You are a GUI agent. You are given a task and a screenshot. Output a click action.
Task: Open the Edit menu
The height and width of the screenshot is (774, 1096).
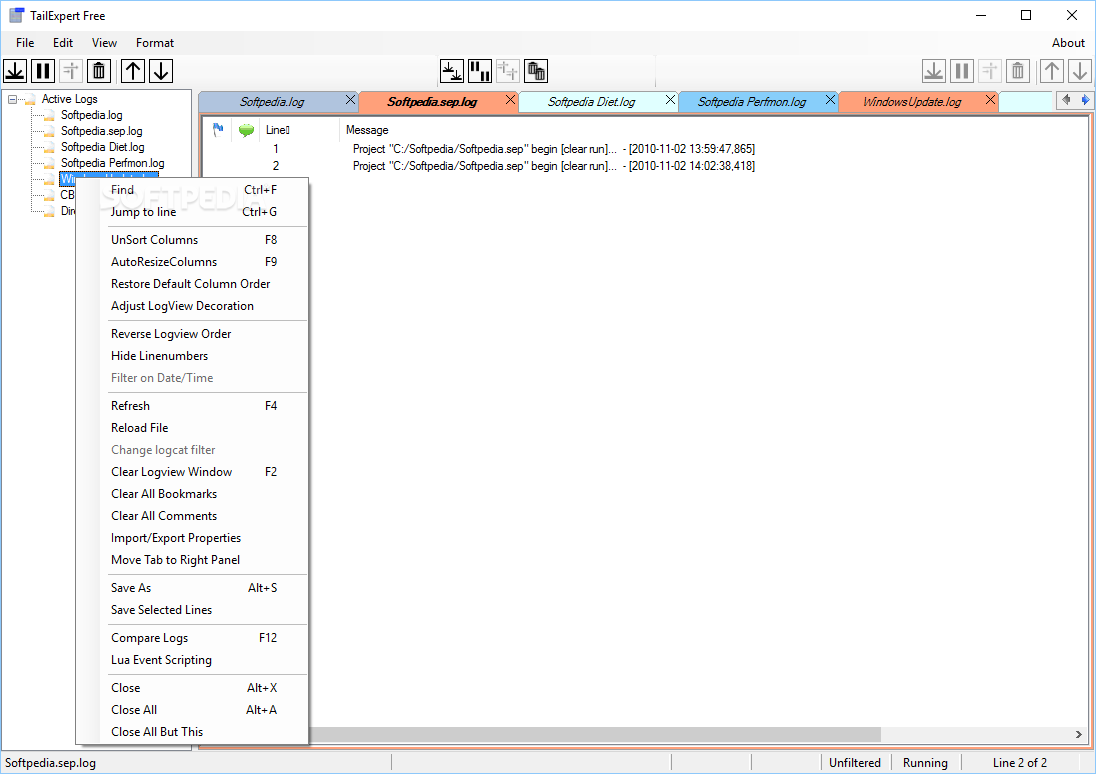63,43
